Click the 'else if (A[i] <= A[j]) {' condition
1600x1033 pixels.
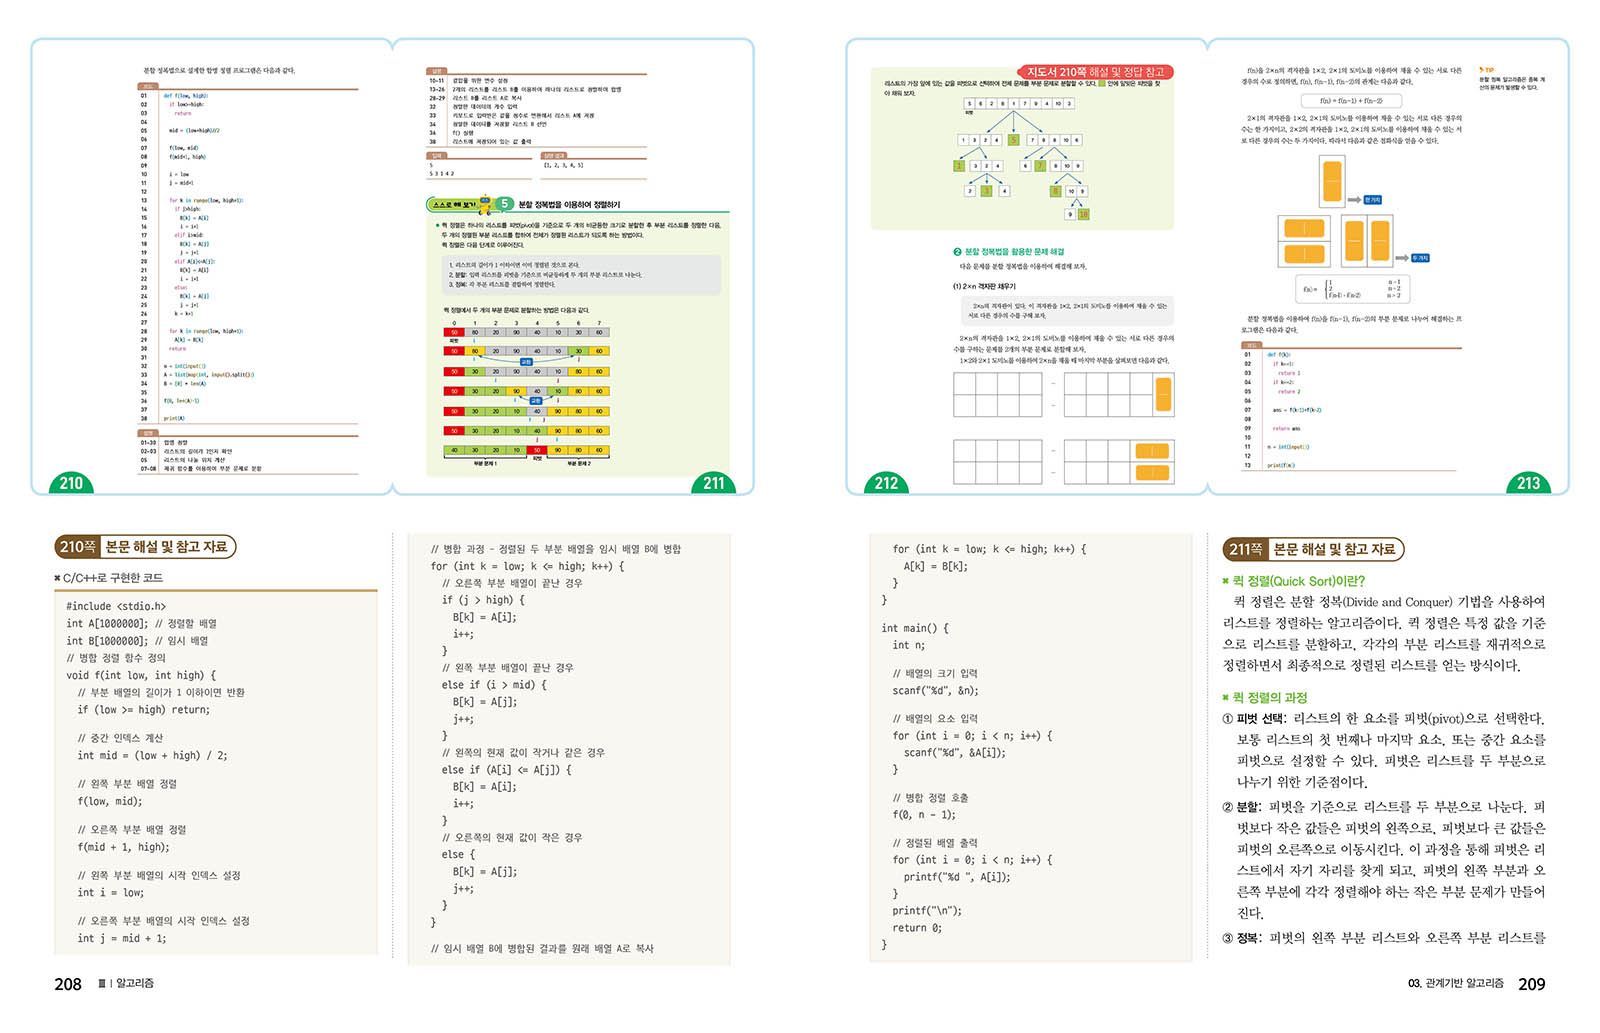coord(507,770)
